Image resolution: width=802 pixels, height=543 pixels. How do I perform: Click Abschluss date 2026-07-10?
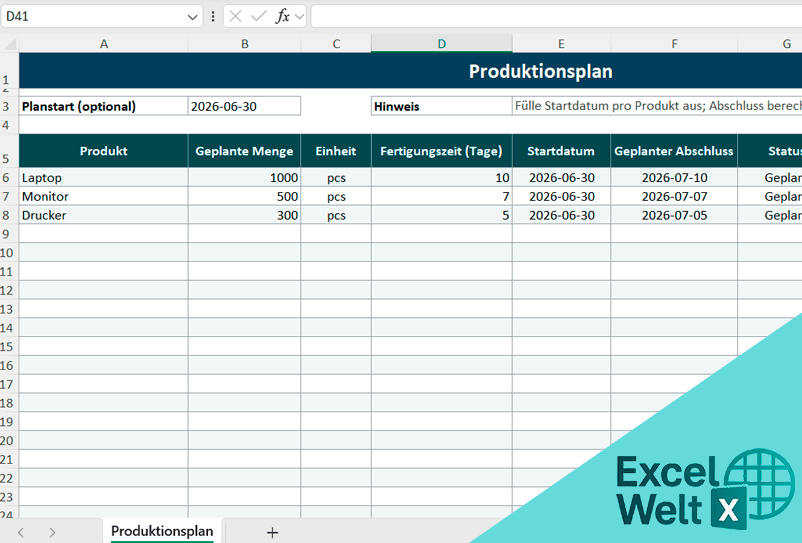pyautogui.click(x=674, y=178)
